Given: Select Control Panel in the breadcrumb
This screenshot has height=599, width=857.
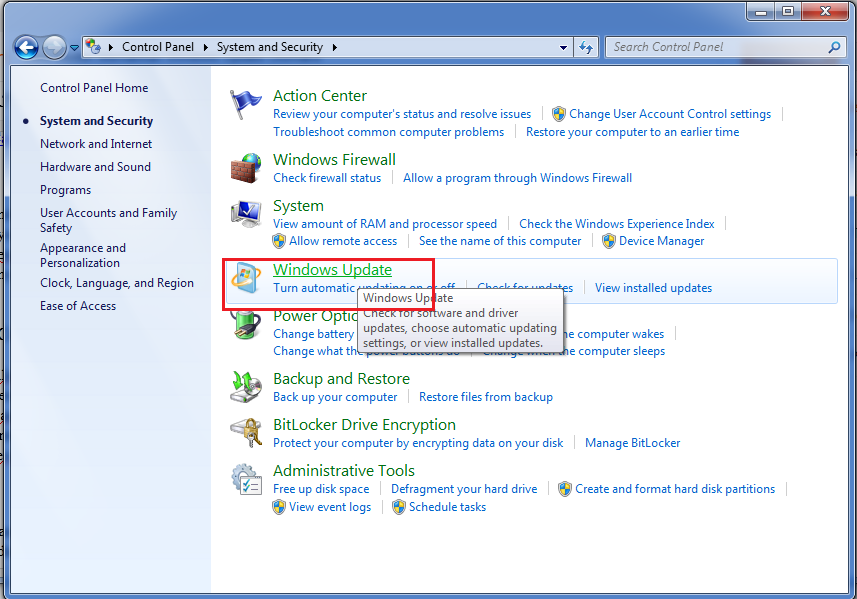Looking at the screenshot, I should pyautogui.click(x=158, y=47).
